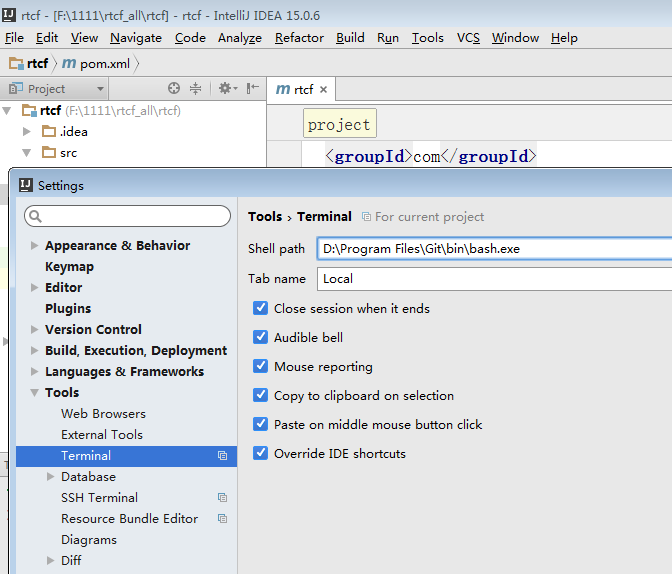Open the Project view dropdown
This screenshot has height=574, width=672.
100,89
